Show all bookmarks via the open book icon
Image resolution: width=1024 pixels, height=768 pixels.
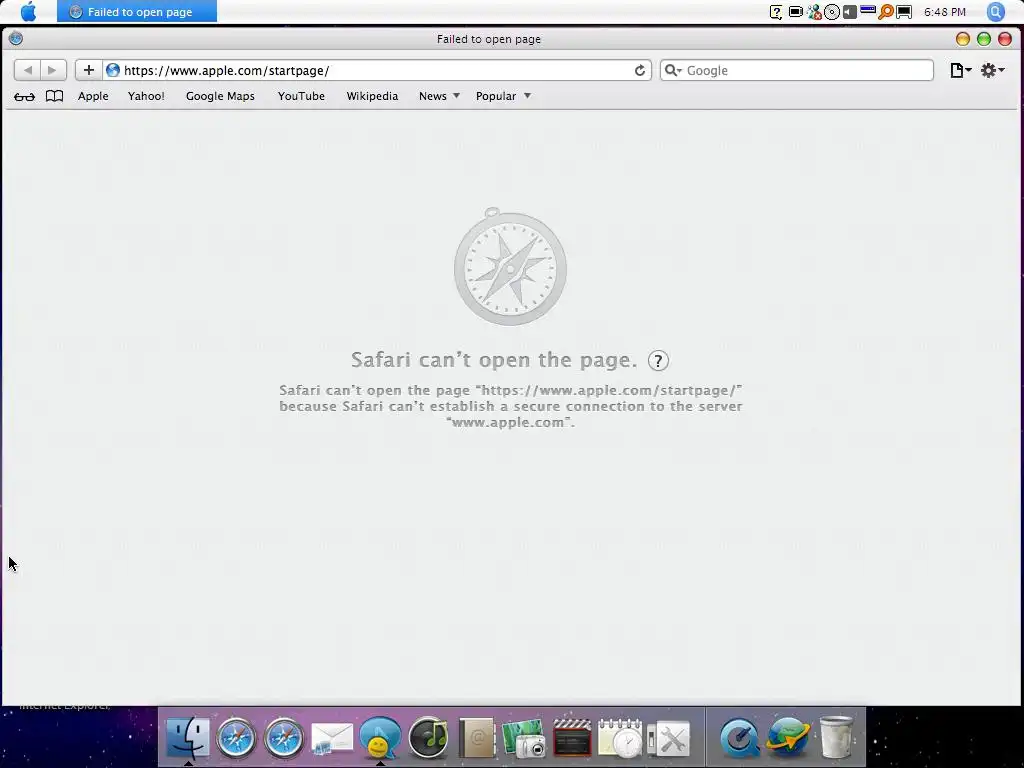click(x=54, y=96)
